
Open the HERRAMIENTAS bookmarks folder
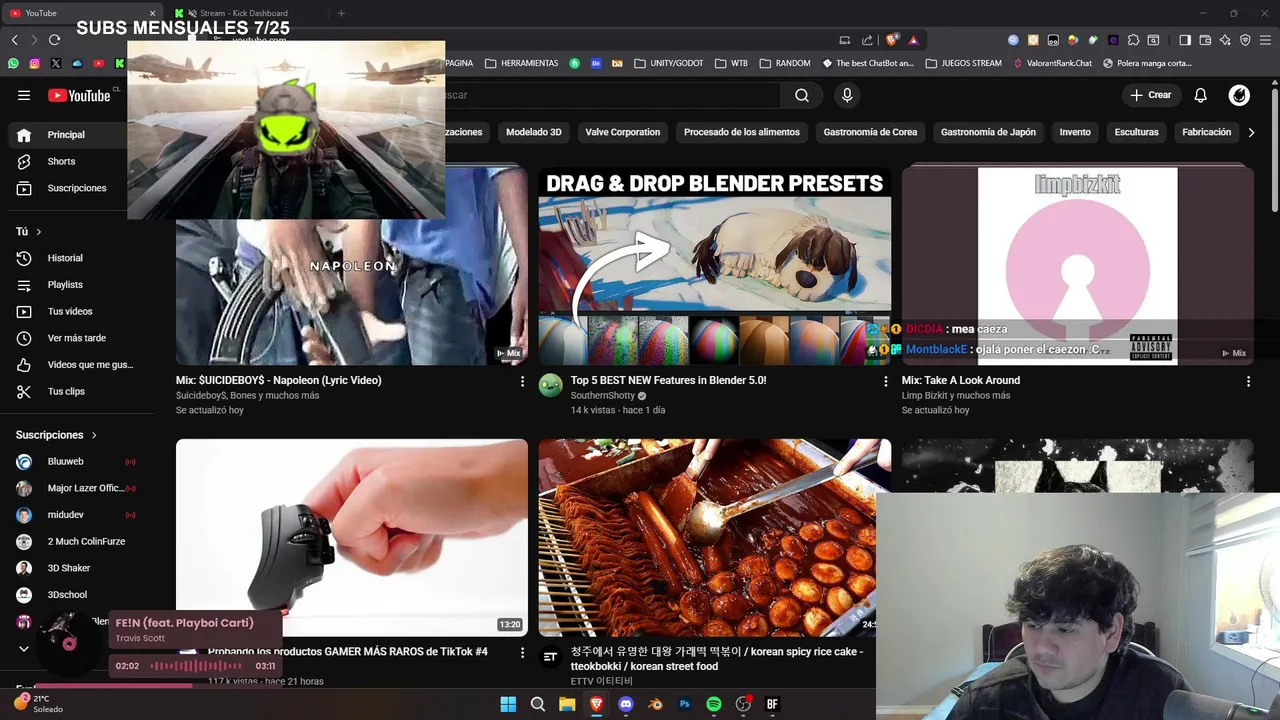click(x=521, y=63)
